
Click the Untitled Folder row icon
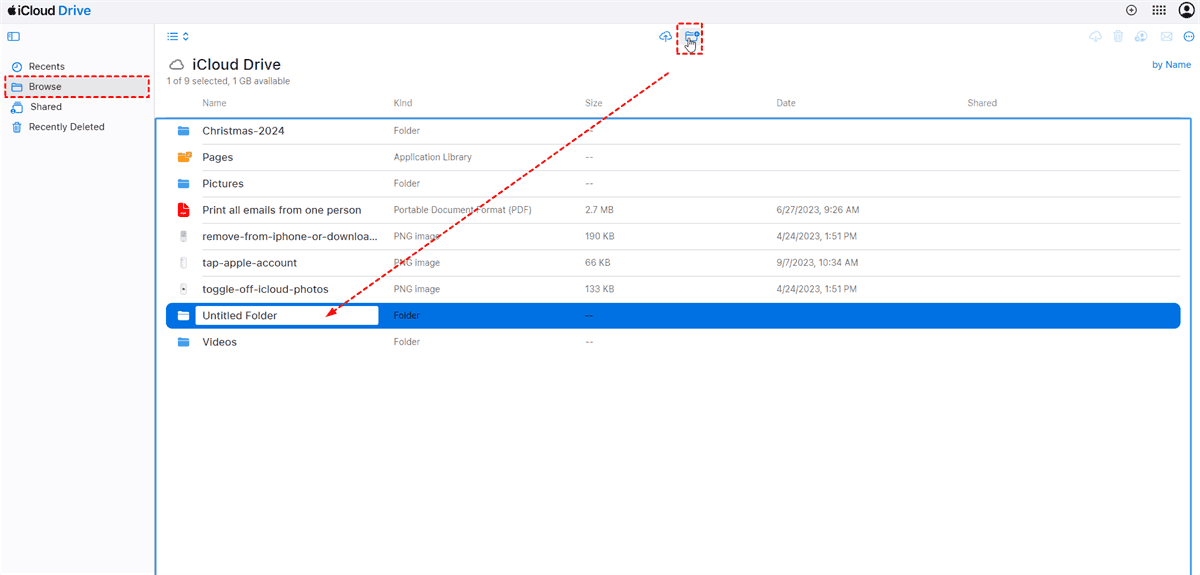click(183, 315)
